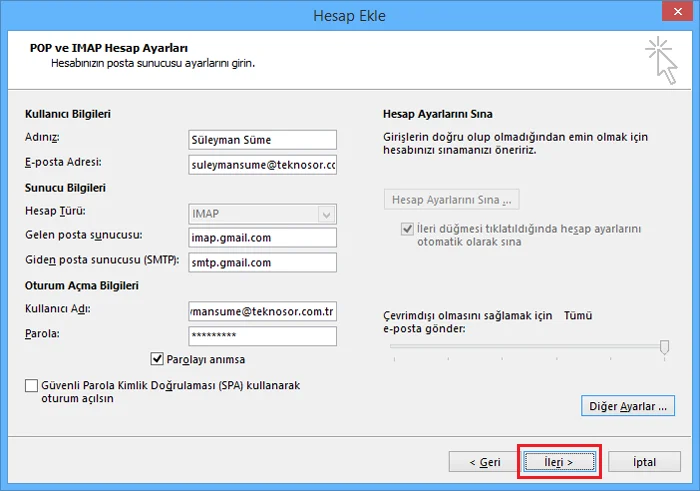This screenshot has width=700, height=491.
Task: Click the offline mail slider handle
Action: (664, 346)
